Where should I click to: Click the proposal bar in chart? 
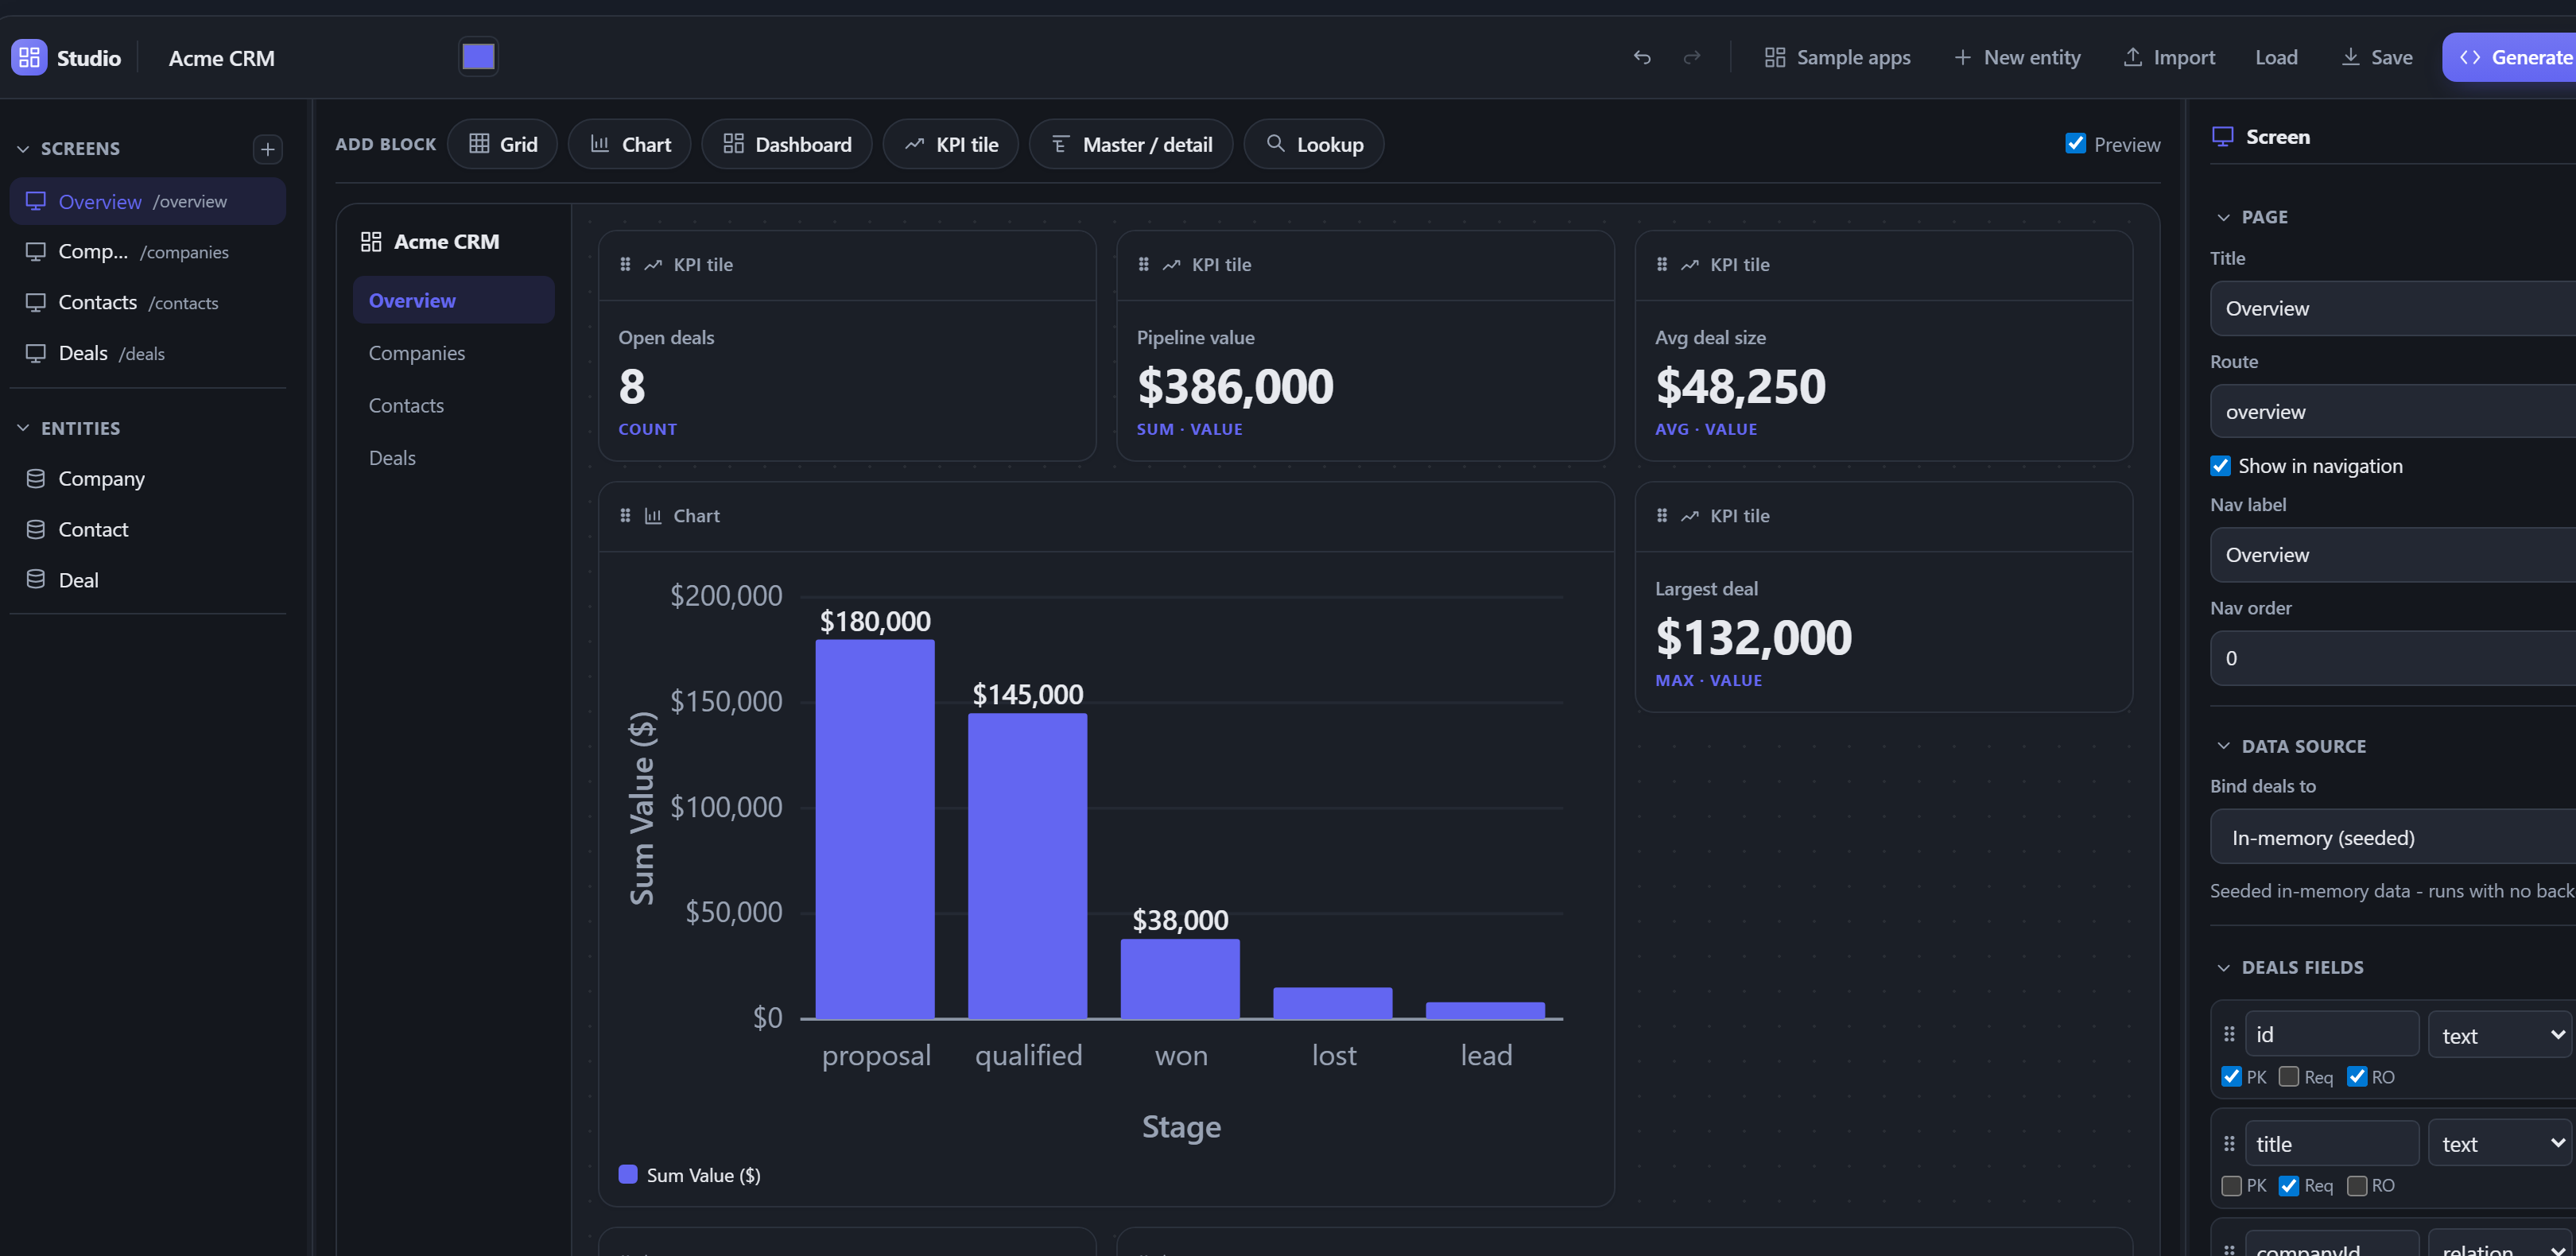point(875,829)
